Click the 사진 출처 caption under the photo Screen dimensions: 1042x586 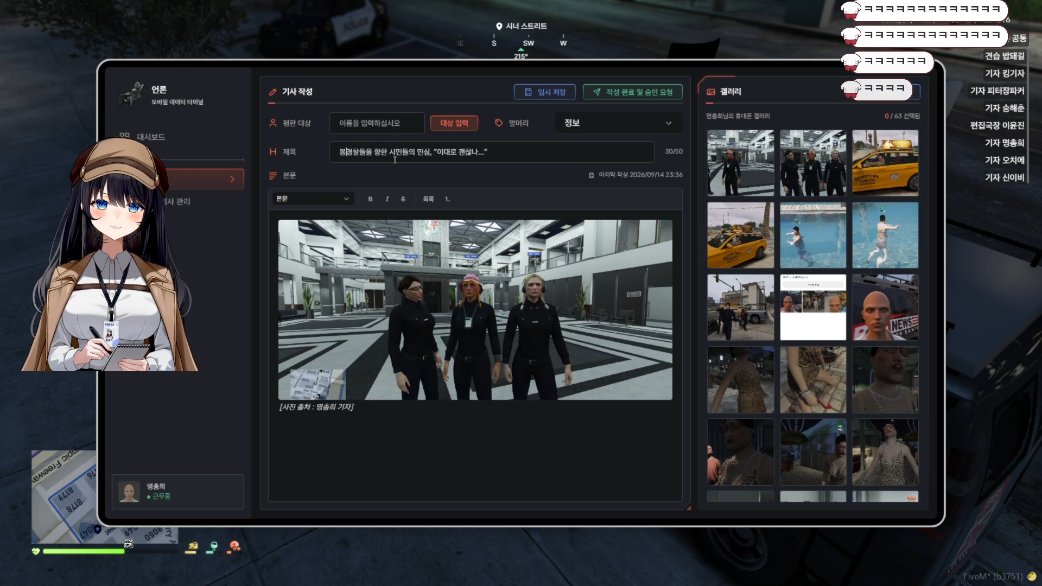click(x=316, y=407)
